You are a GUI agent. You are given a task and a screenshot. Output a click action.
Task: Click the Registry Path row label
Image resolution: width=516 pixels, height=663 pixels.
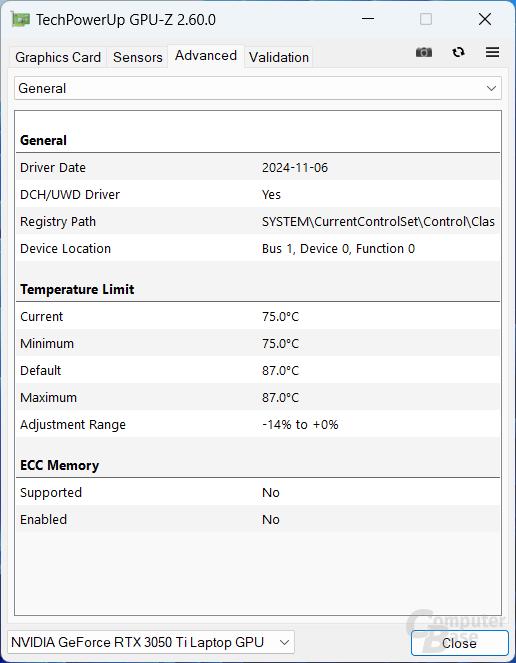tap(58, 222)
